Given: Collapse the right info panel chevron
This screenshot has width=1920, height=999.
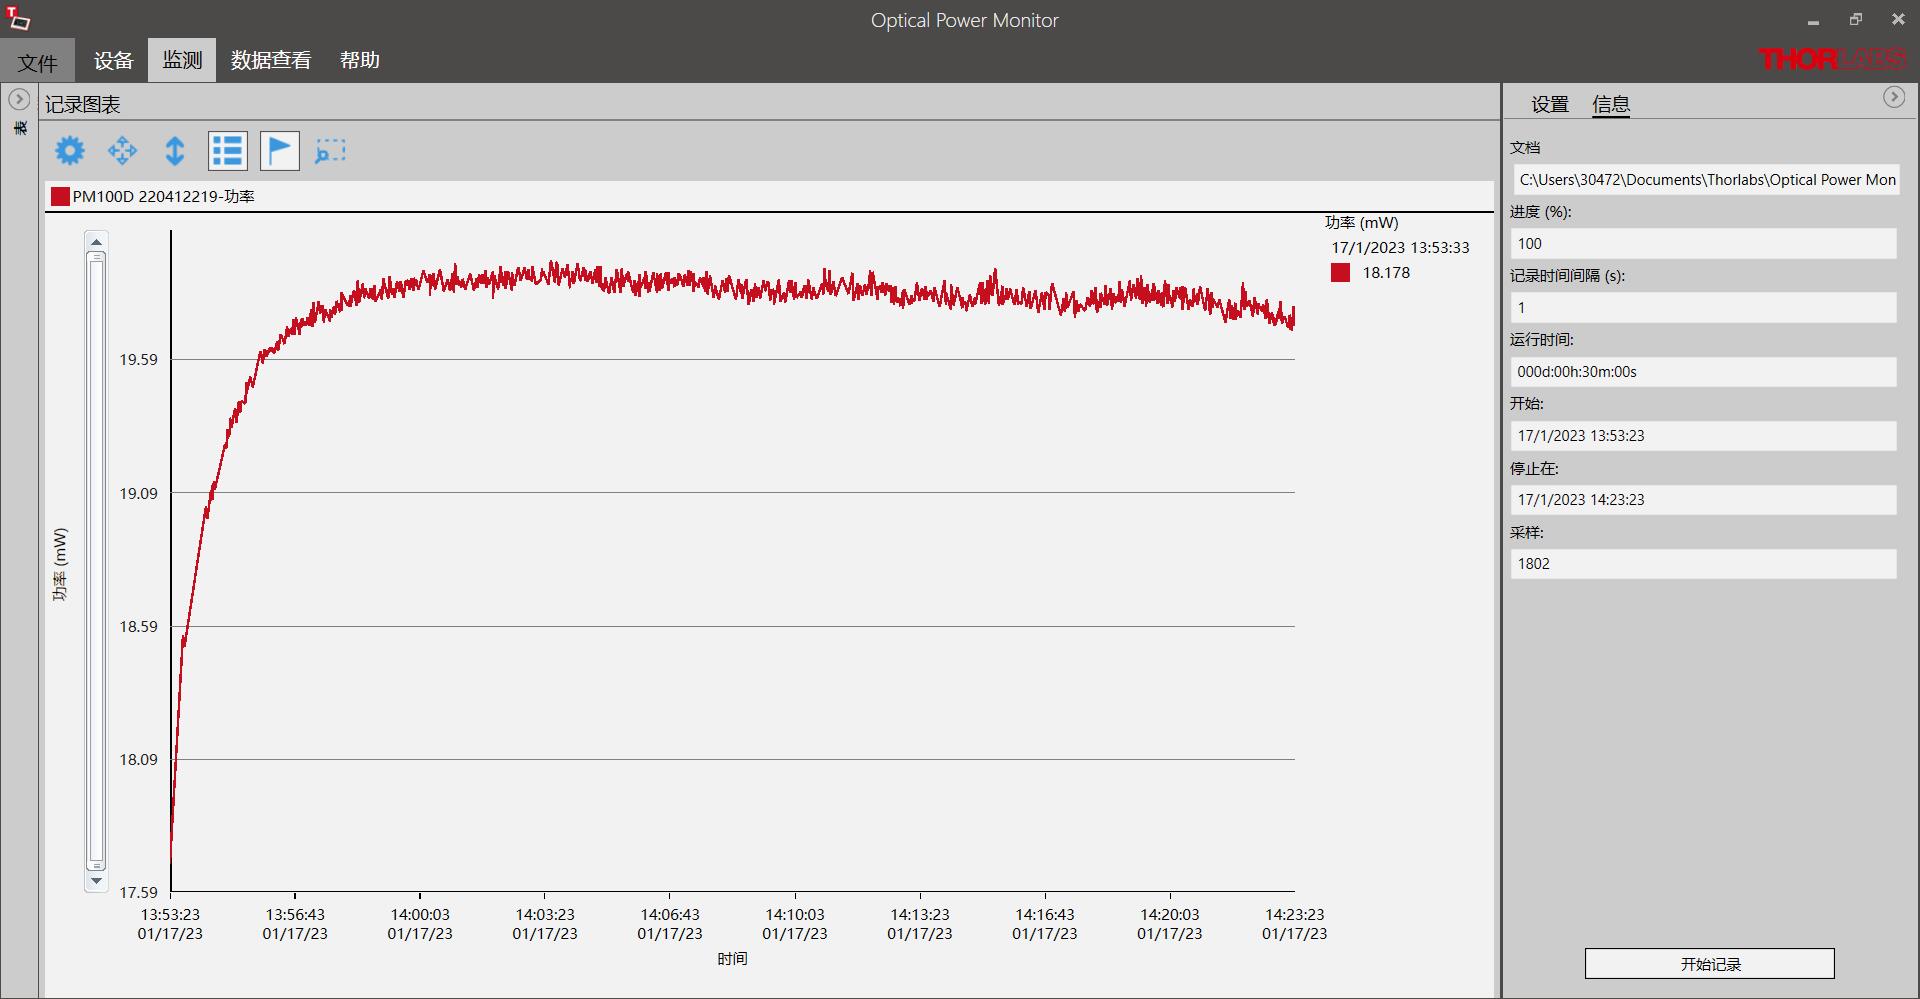Looking at the screenshot, I should (x=1893, y=97).
